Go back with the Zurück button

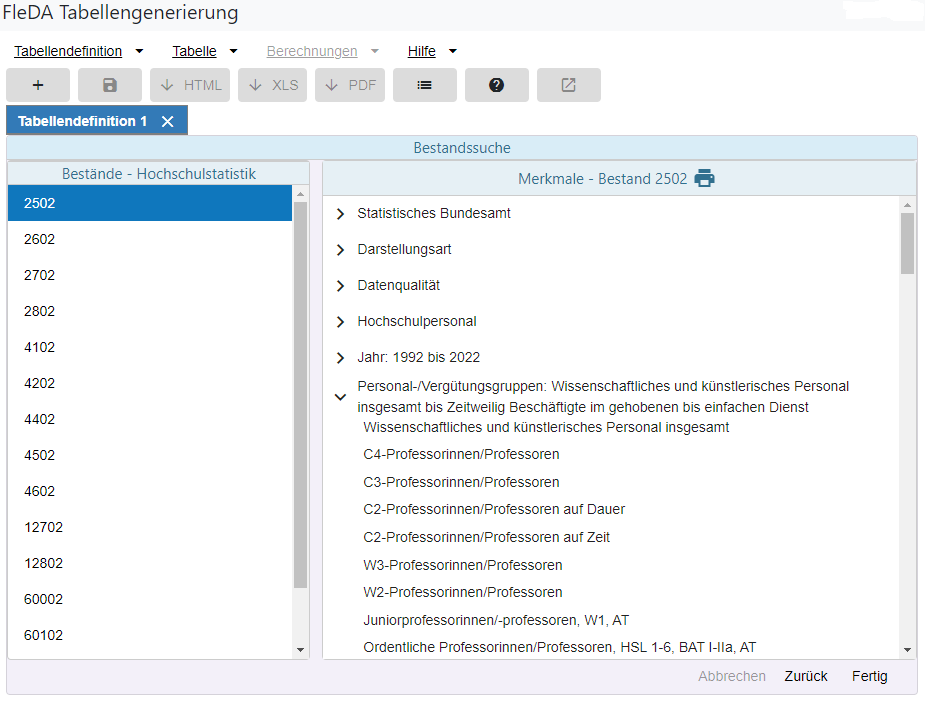pyautogui.click(x=805, y=676)
